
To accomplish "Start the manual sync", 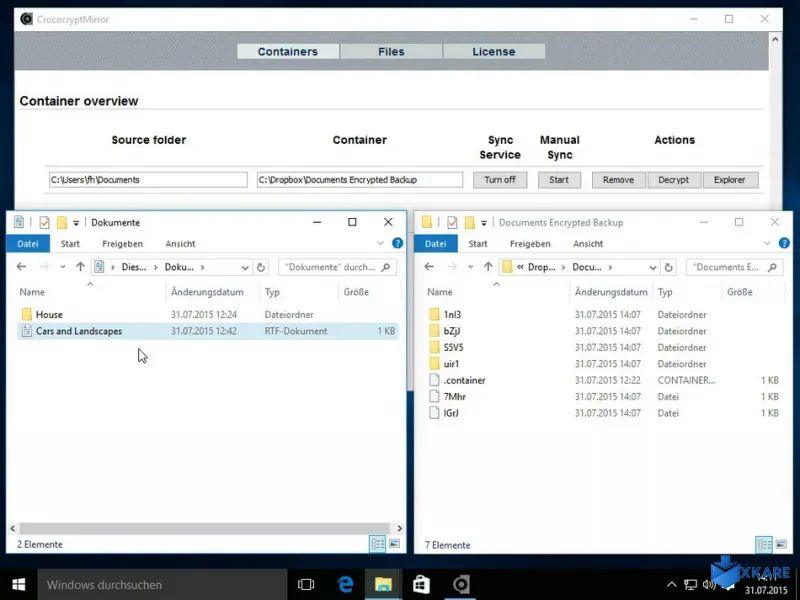I will coord(559,180).
